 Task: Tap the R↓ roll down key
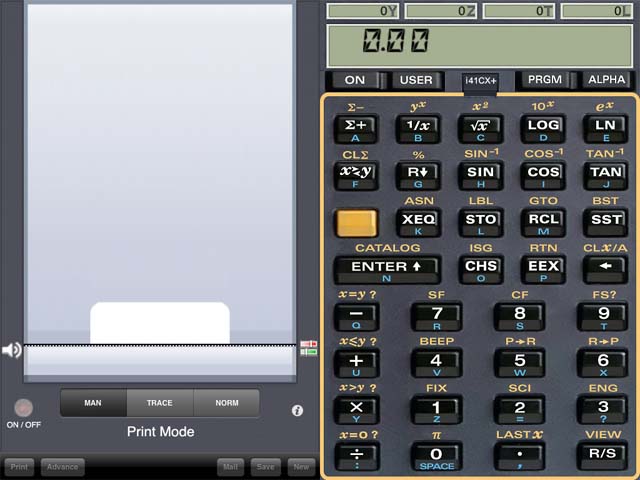tap(418, 176)
